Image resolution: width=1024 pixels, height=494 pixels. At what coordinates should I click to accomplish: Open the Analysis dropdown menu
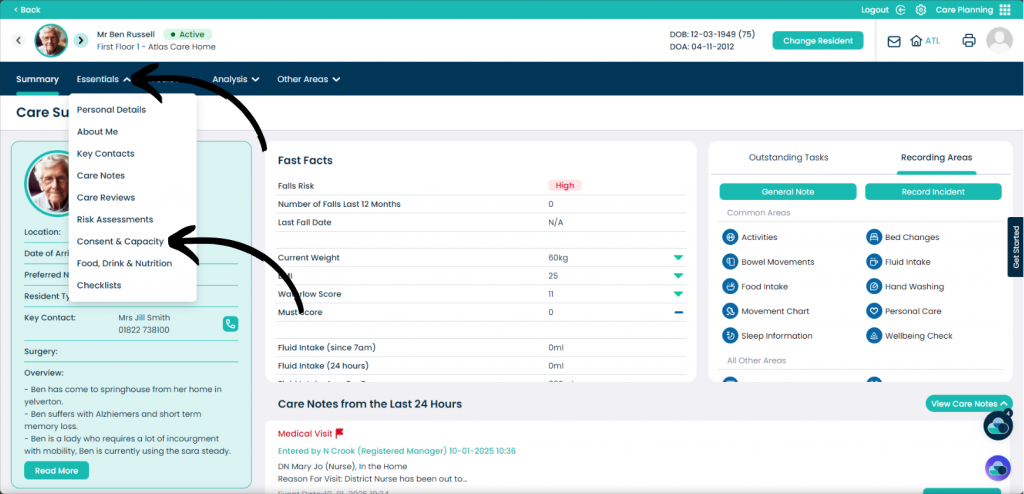pyautogui.click(x=236, y=79)
